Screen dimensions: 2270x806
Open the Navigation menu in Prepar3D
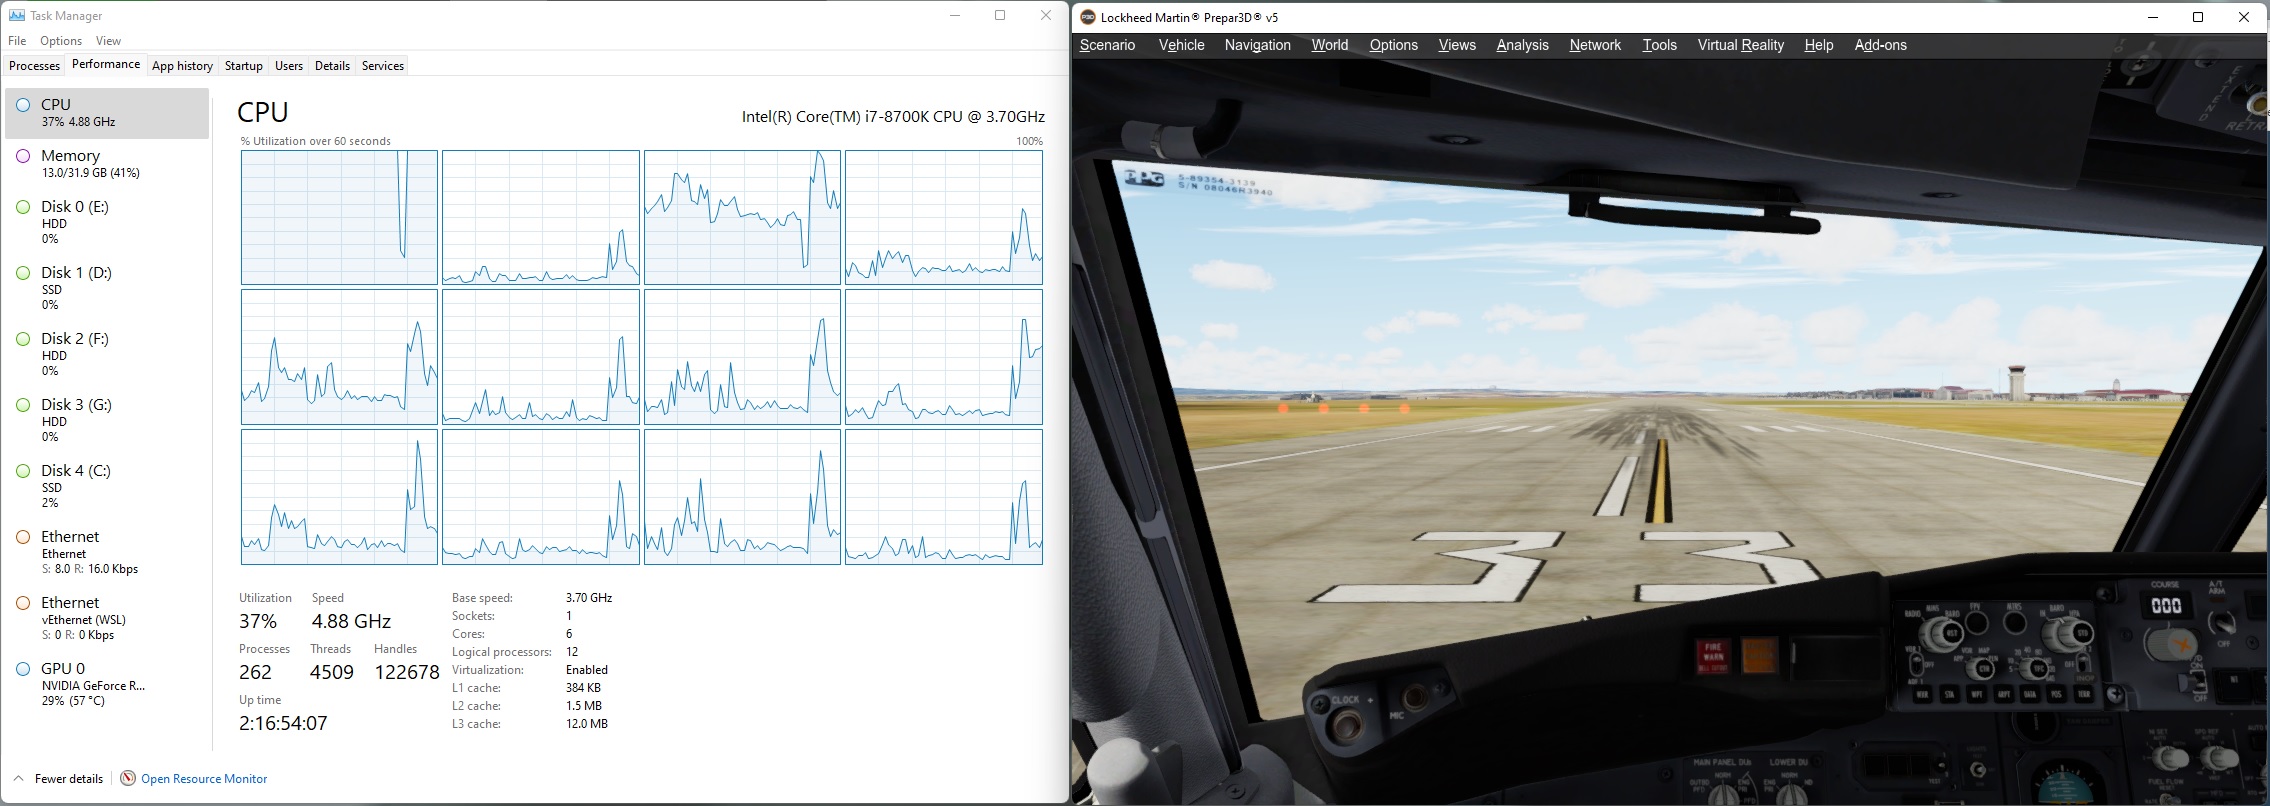(1257, 45)
